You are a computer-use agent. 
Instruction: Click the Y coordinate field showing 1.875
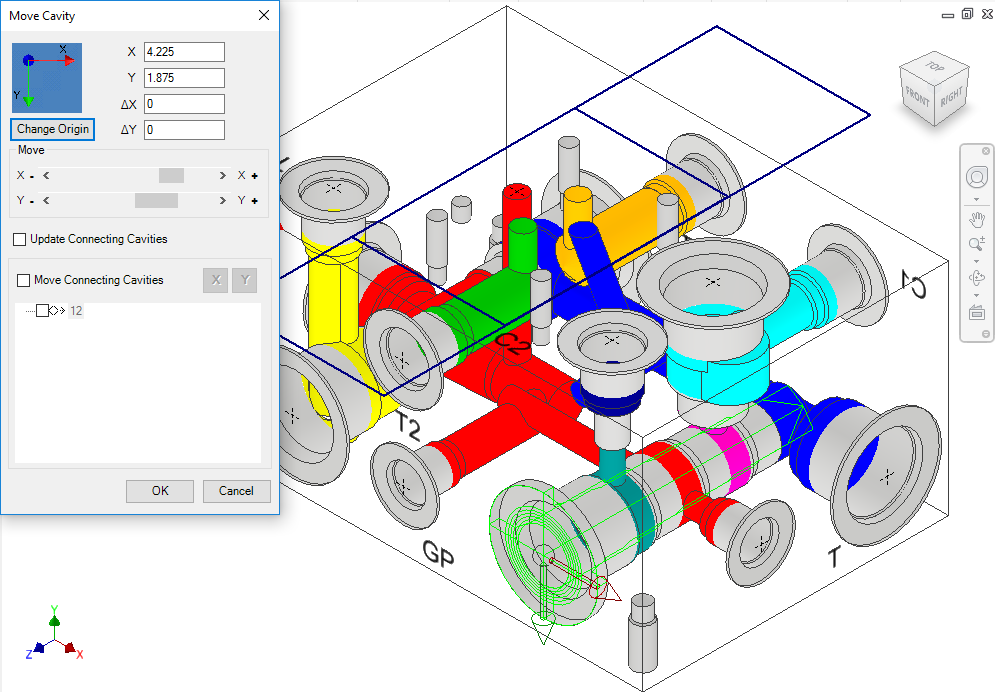(x=184, y=78)
